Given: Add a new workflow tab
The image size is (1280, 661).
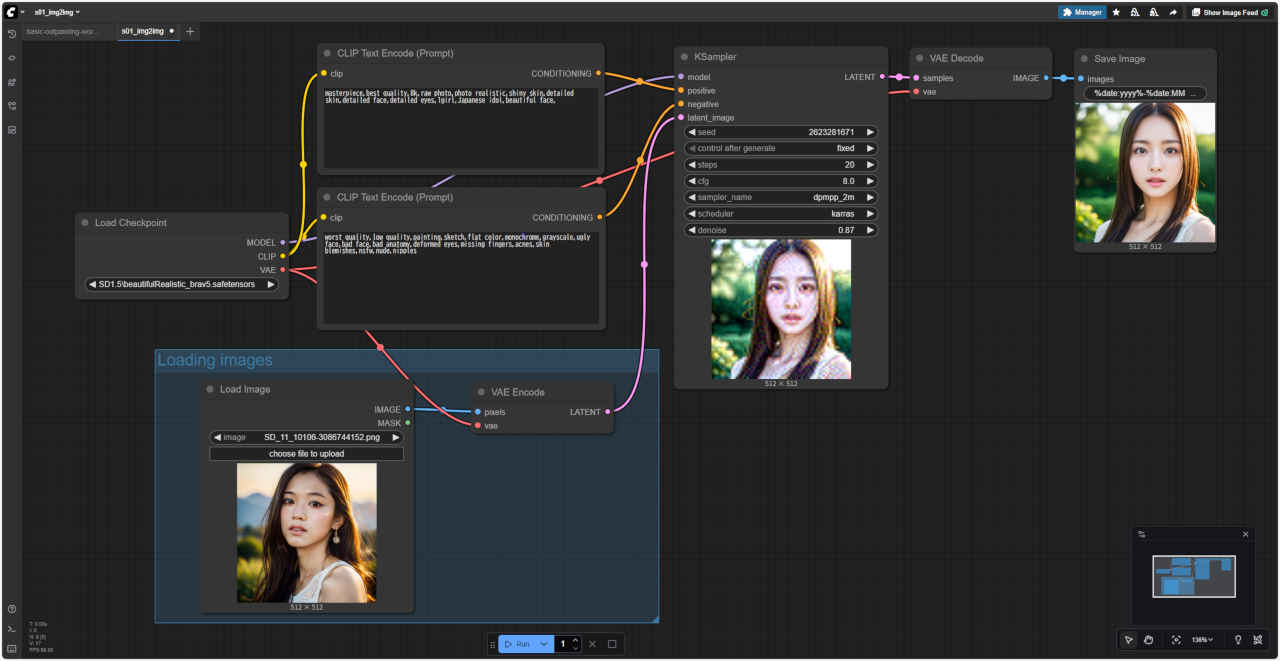Looking at the screenshot, I should [190, 31].
